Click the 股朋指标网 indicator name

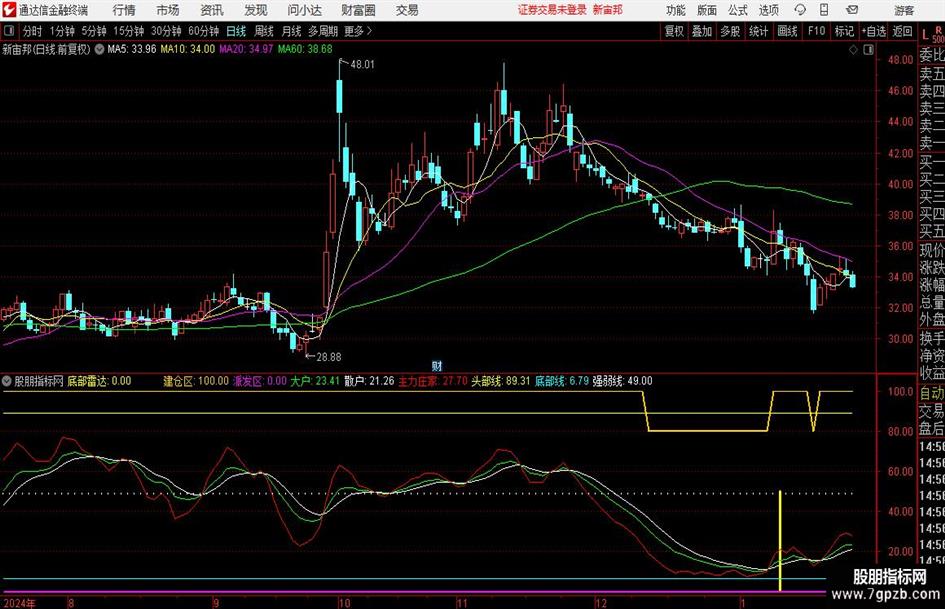point(39,381)
